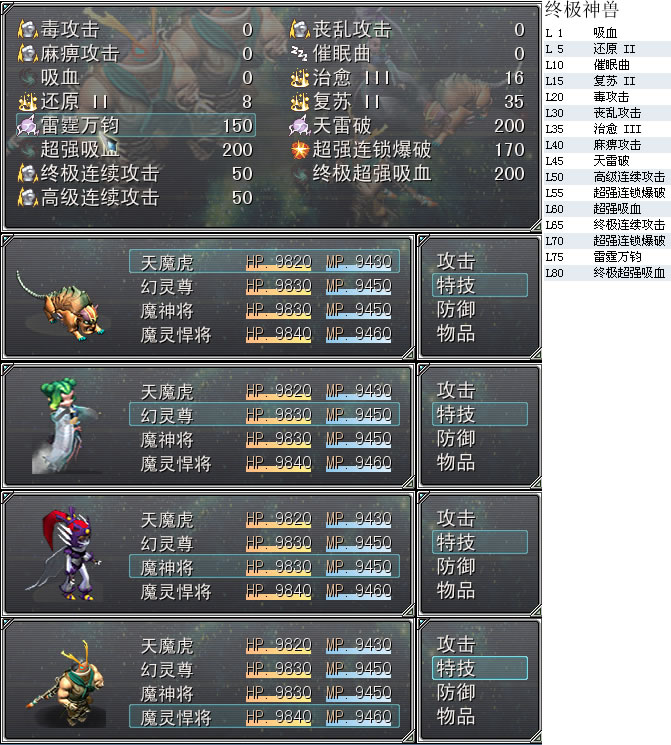Choose 物品 in the last battle menu

[456, 716]
